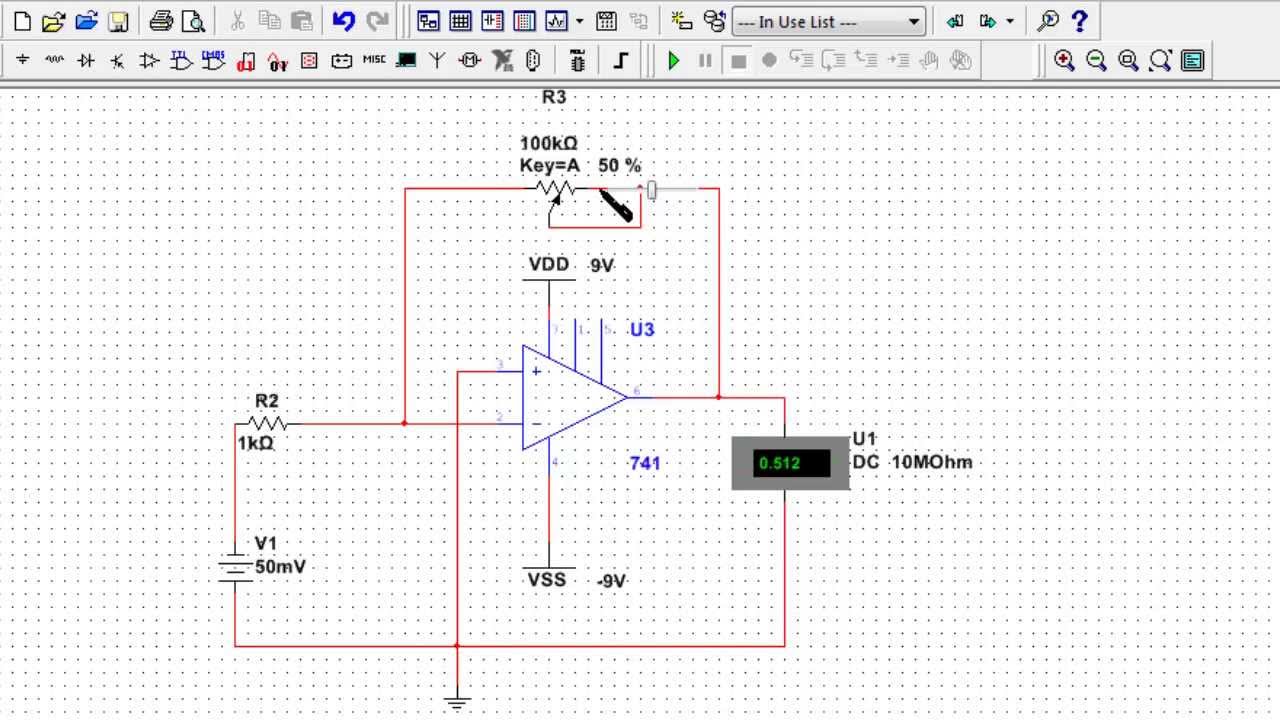Image resolution: width=1280 pixels, height=720 pixels.
Task: Zoom to fit page
Action: tap(1160, 61)
